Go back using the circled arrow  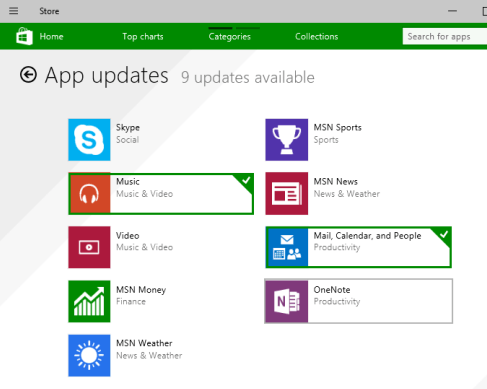click(28, 74)
